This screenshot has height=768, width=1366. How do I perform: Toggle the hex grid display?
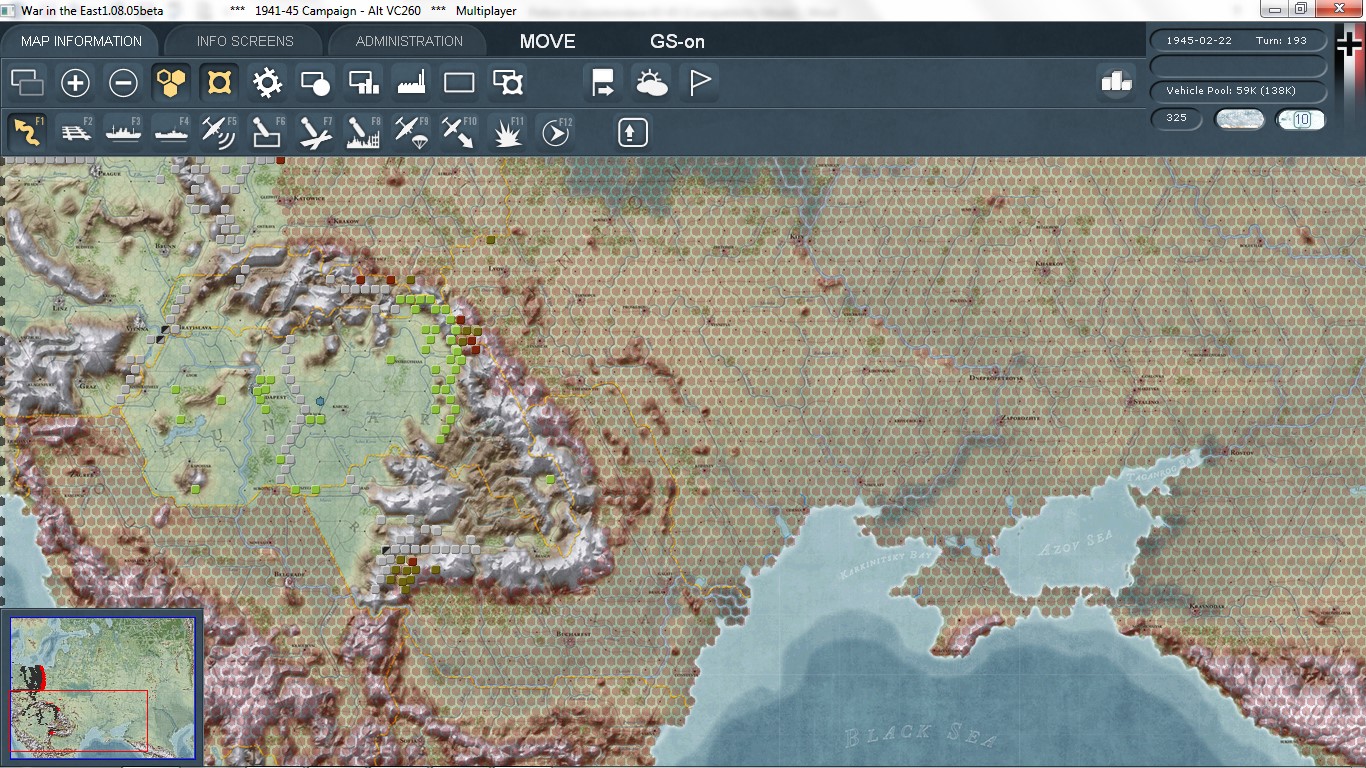(x=171, y=82)
